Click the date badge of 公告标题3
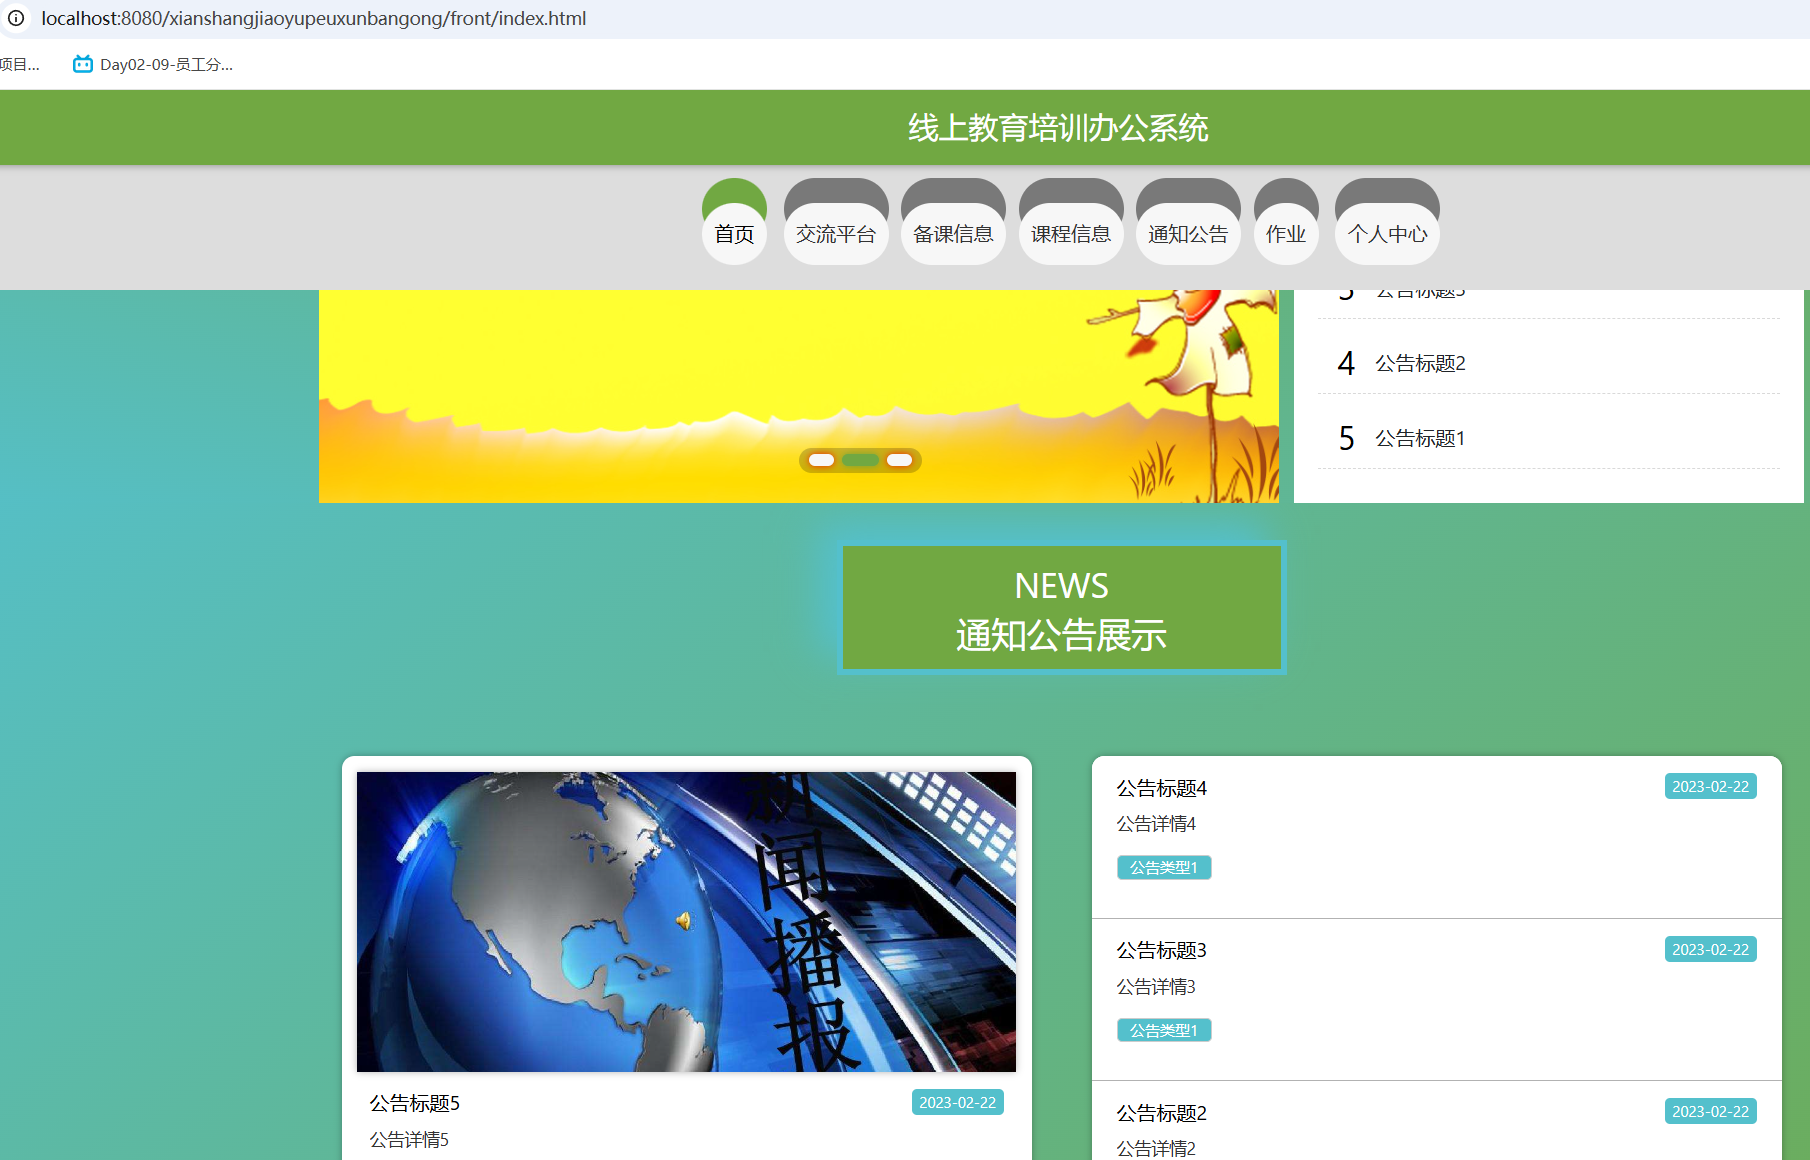This screenshot has width=1810, height=1160. click(1710, 949)
